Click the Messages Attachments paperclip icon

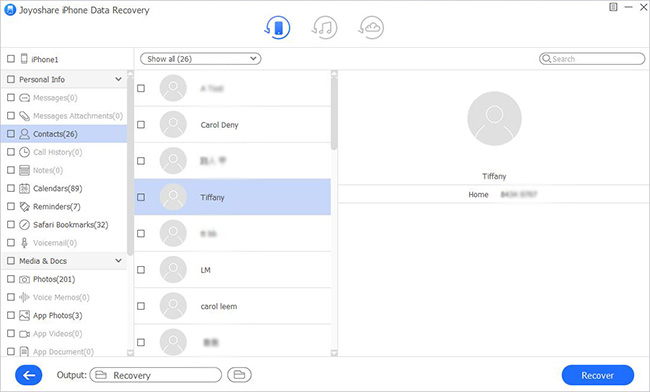pos(24,116)
